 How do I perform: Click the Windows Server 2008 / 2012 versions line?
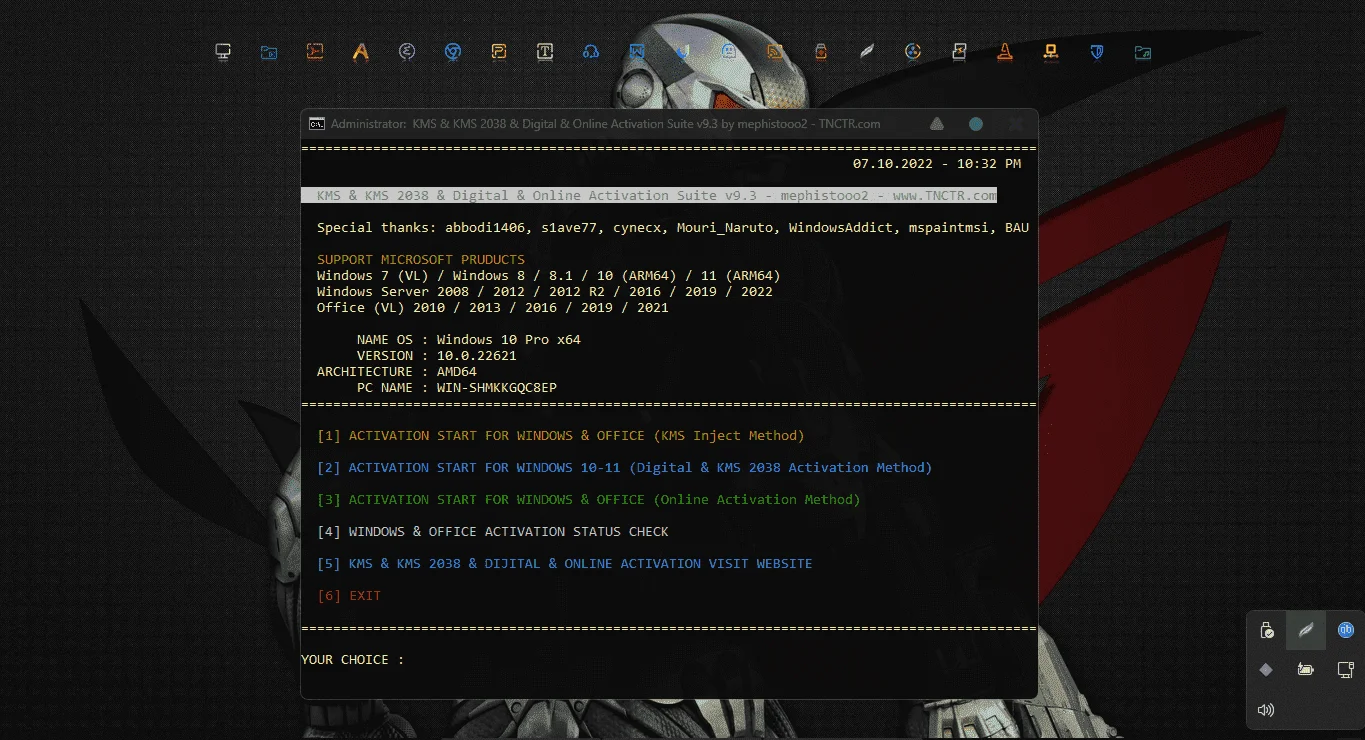tap(545, 292)
